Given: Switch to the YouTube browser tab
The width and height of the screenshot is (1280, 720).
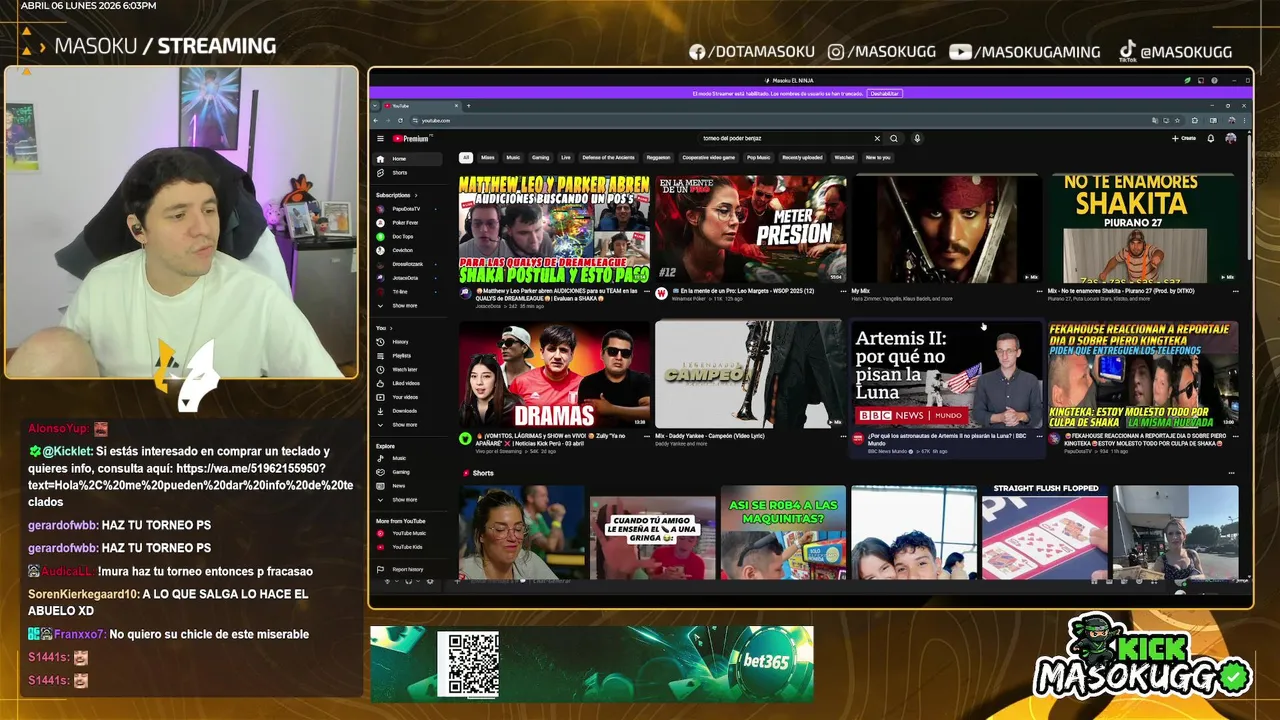Looking at the screenshot, I should tap(422, 106).
